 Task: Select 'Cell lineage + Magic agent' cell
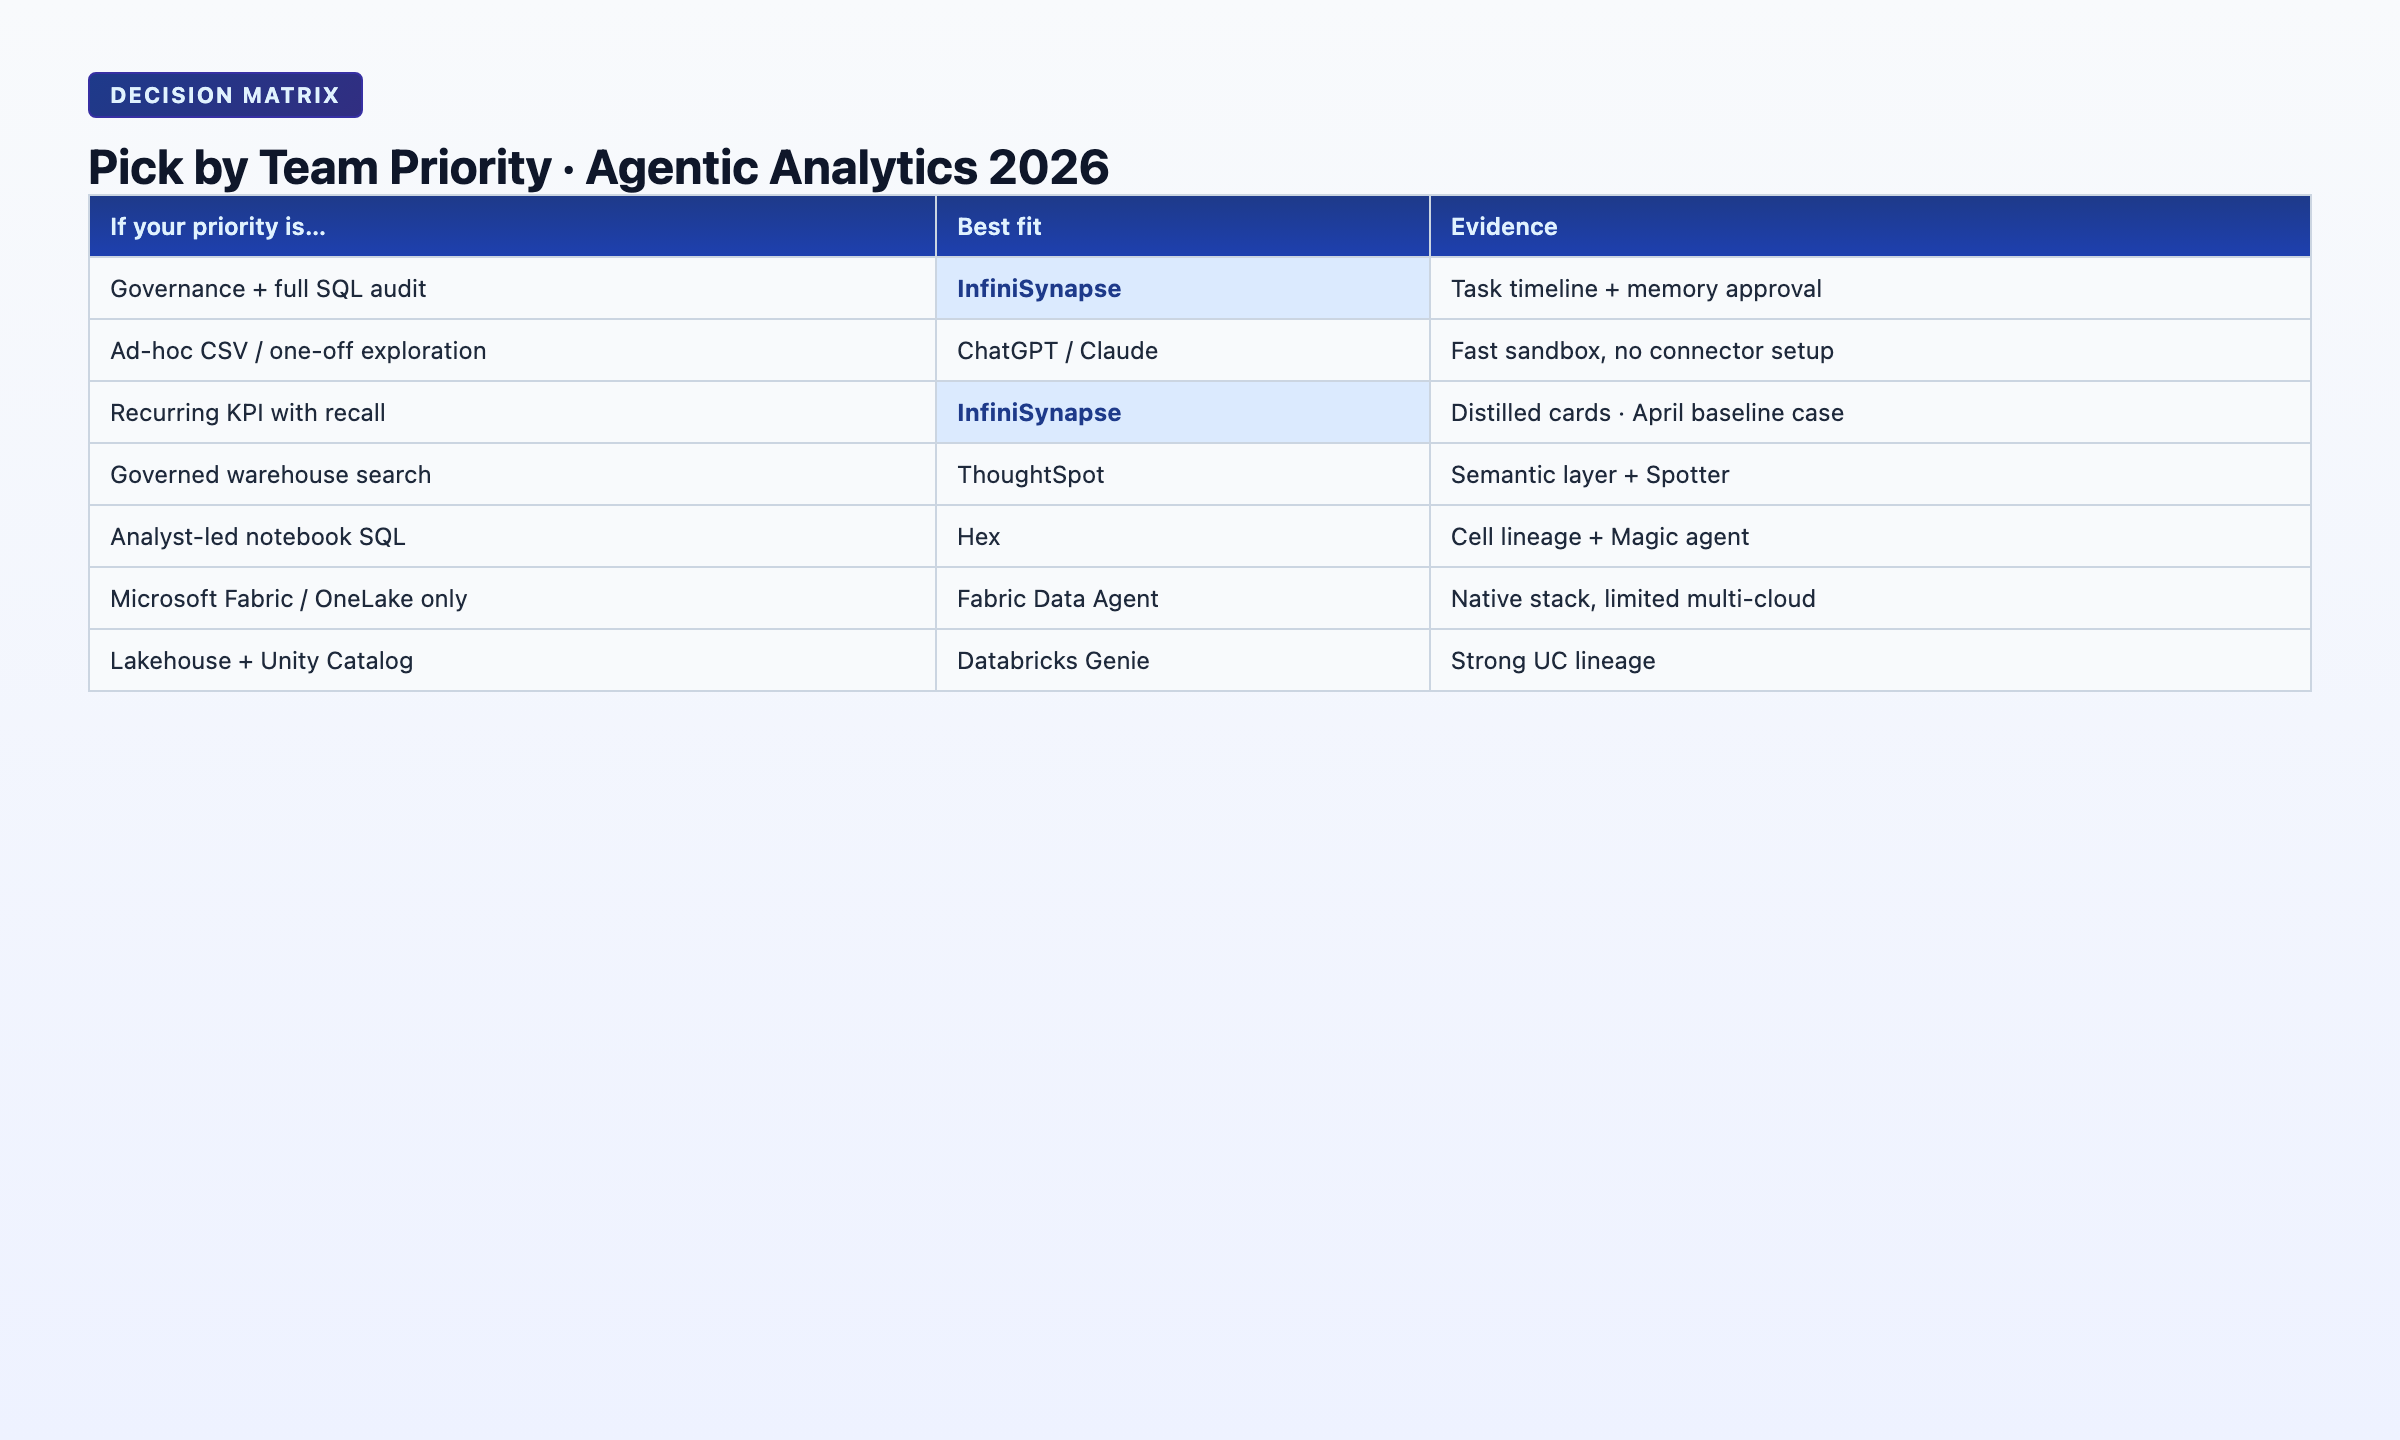pyautogui.click(x=1870, y=536)
